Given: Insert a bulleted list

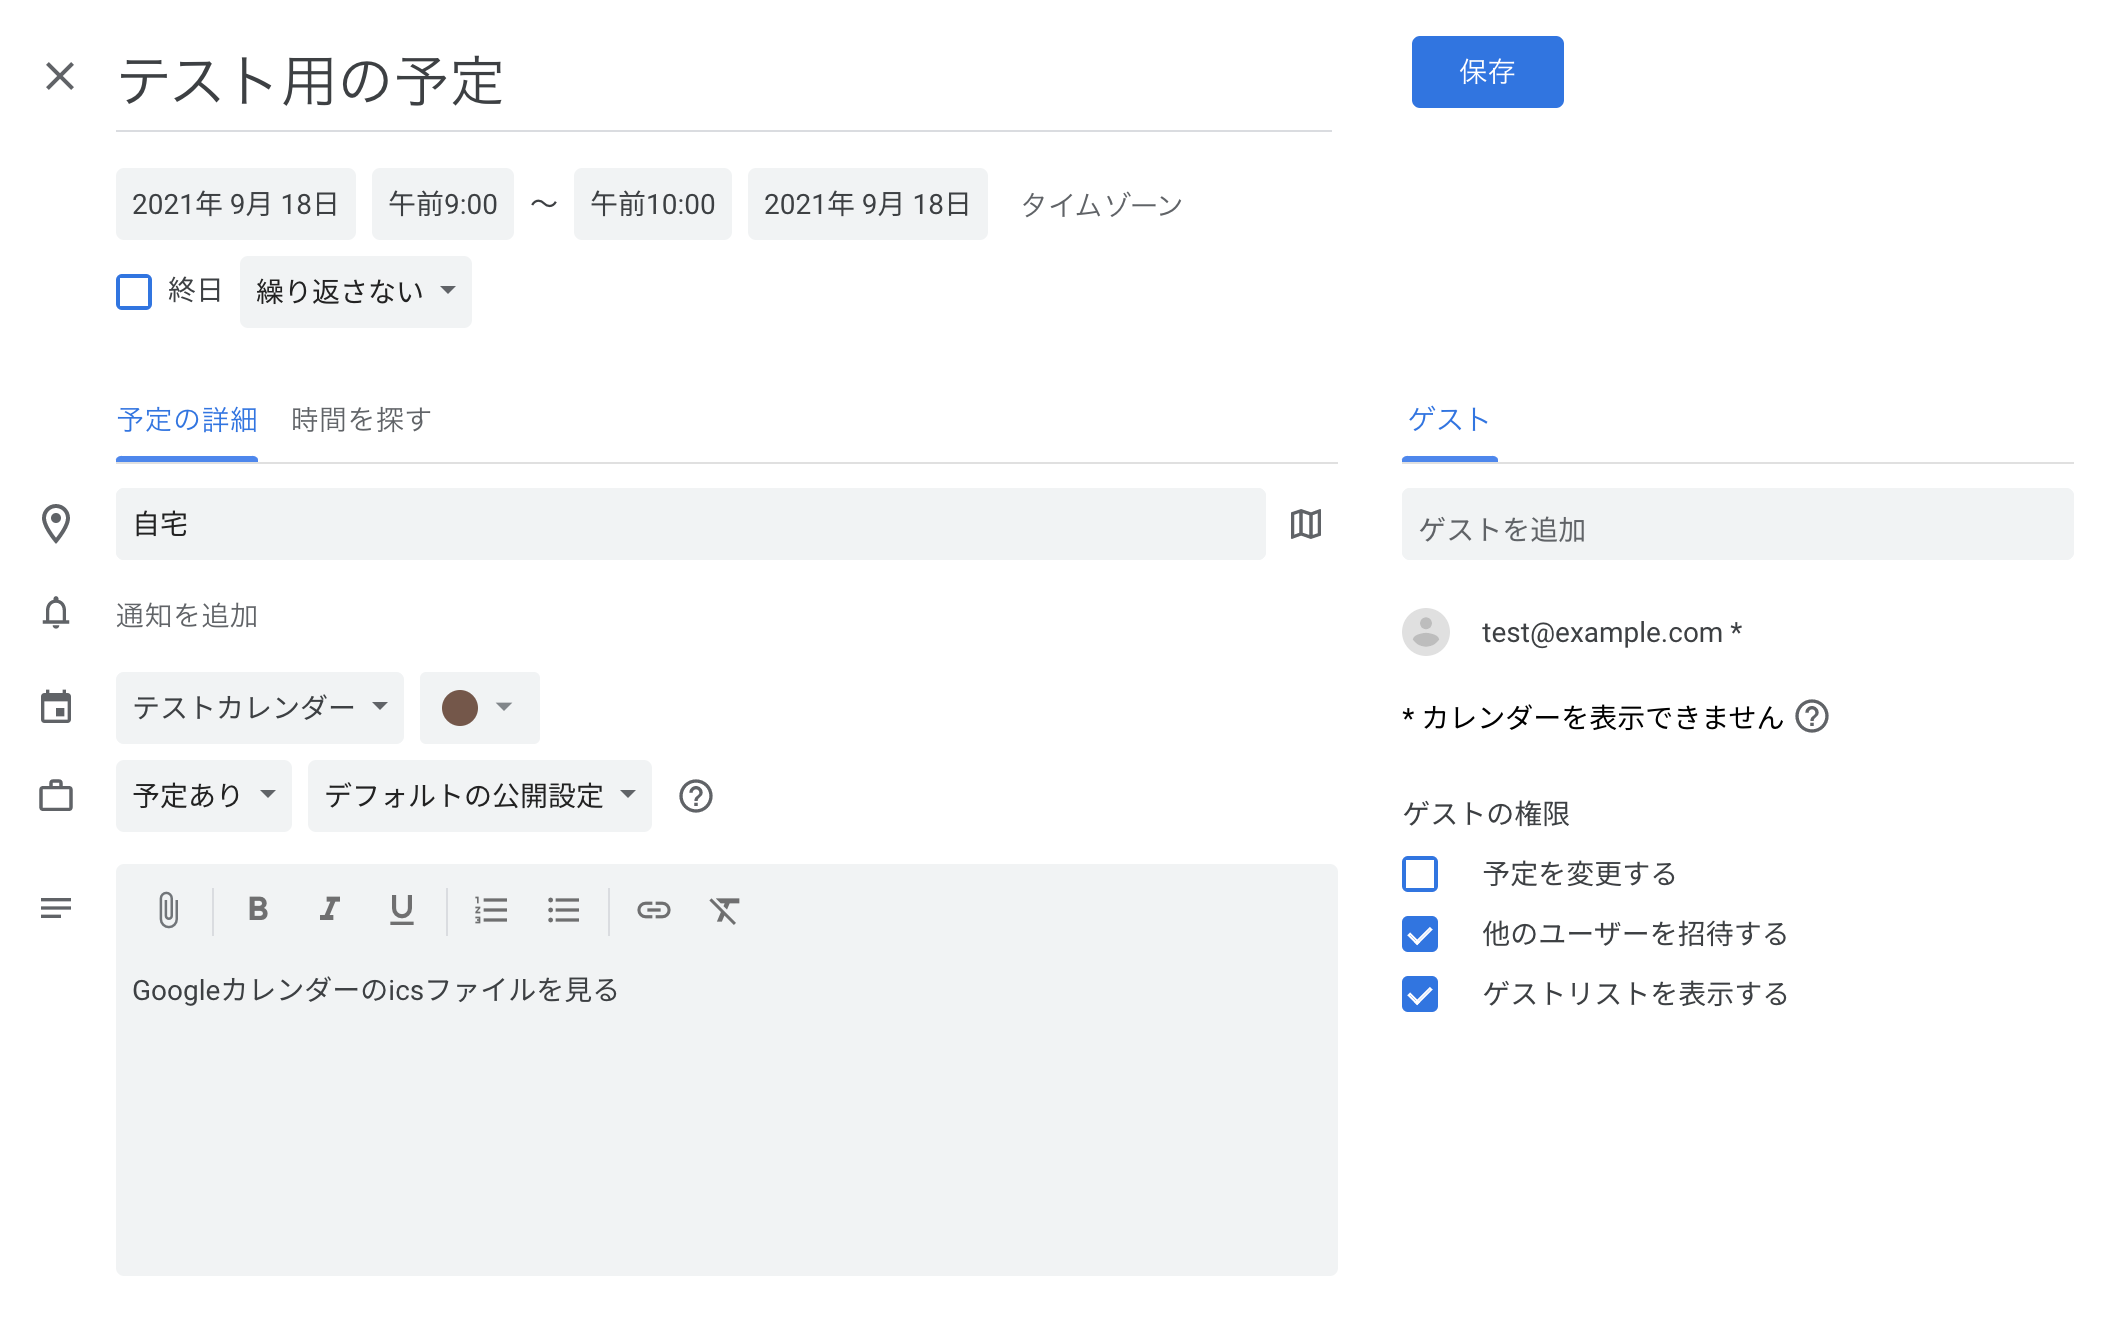Looking at the screenshot, I should (x=563, y=909).
